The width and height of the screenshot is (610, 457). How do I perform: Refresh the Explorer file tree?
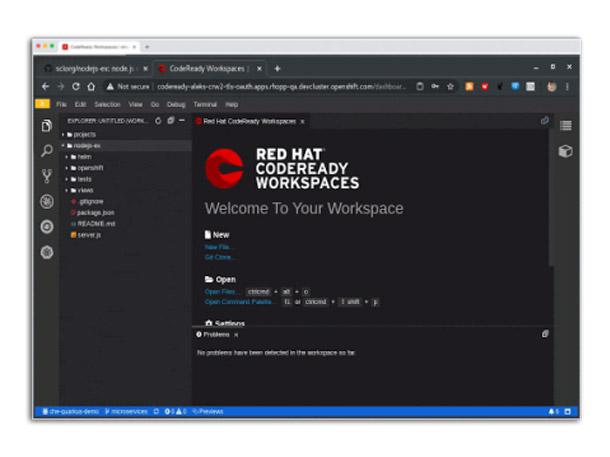[x=158, y=121]
